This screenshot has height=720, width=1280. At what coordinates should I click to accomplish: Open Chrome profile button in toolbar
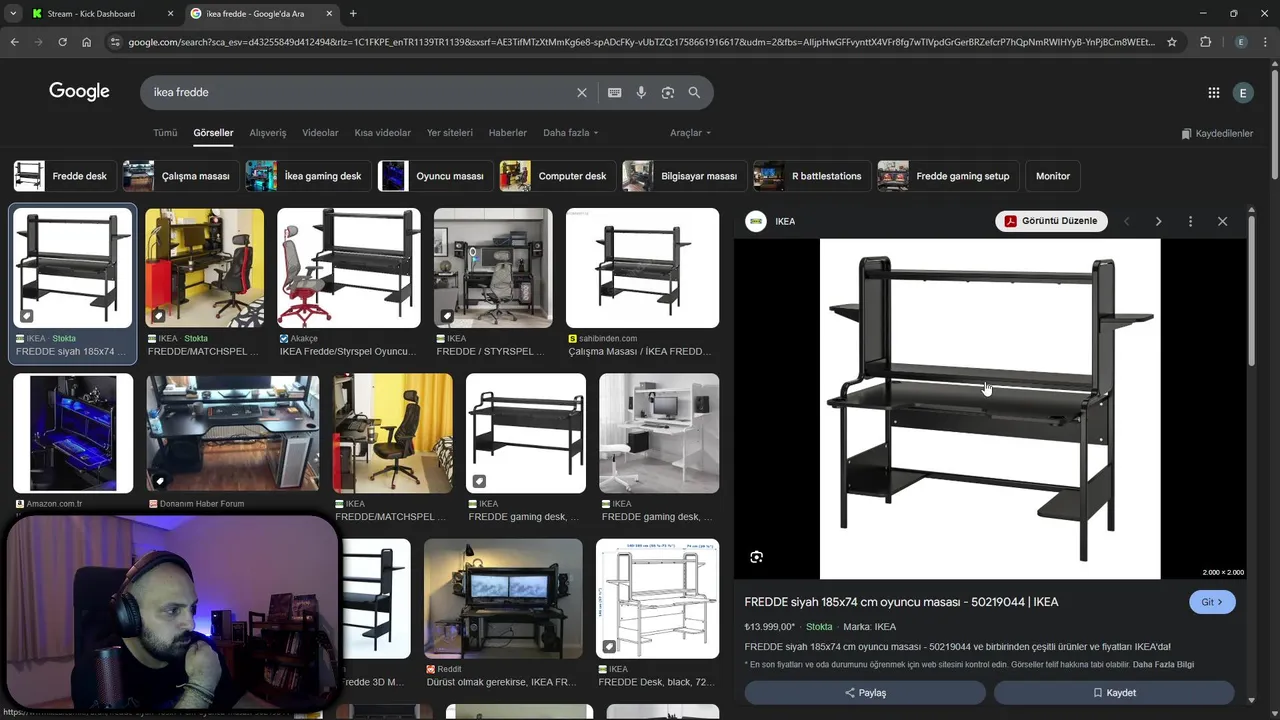[x=1241, y=42]
